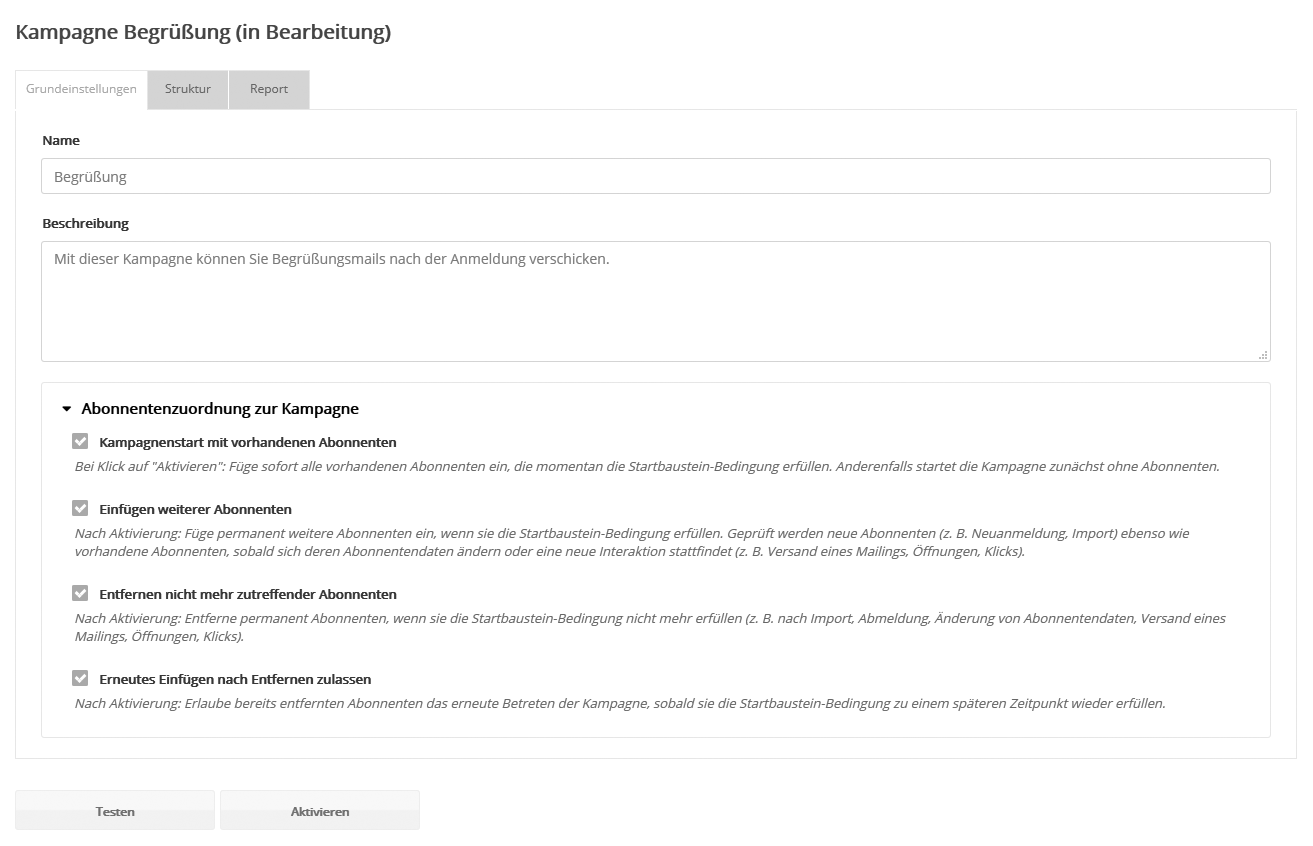The height and width of the screenshot is (846, 1313).
Task: Click into the Beschreibung text area
Action: [x=655, y=300]
